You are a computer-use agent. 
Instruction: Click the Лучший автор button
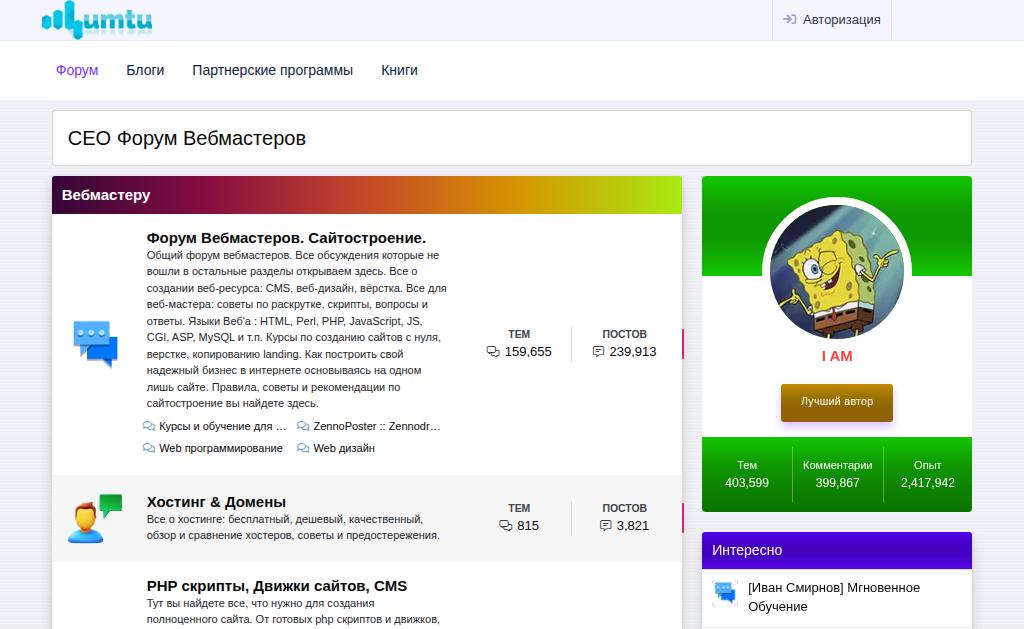click(837, 402)
